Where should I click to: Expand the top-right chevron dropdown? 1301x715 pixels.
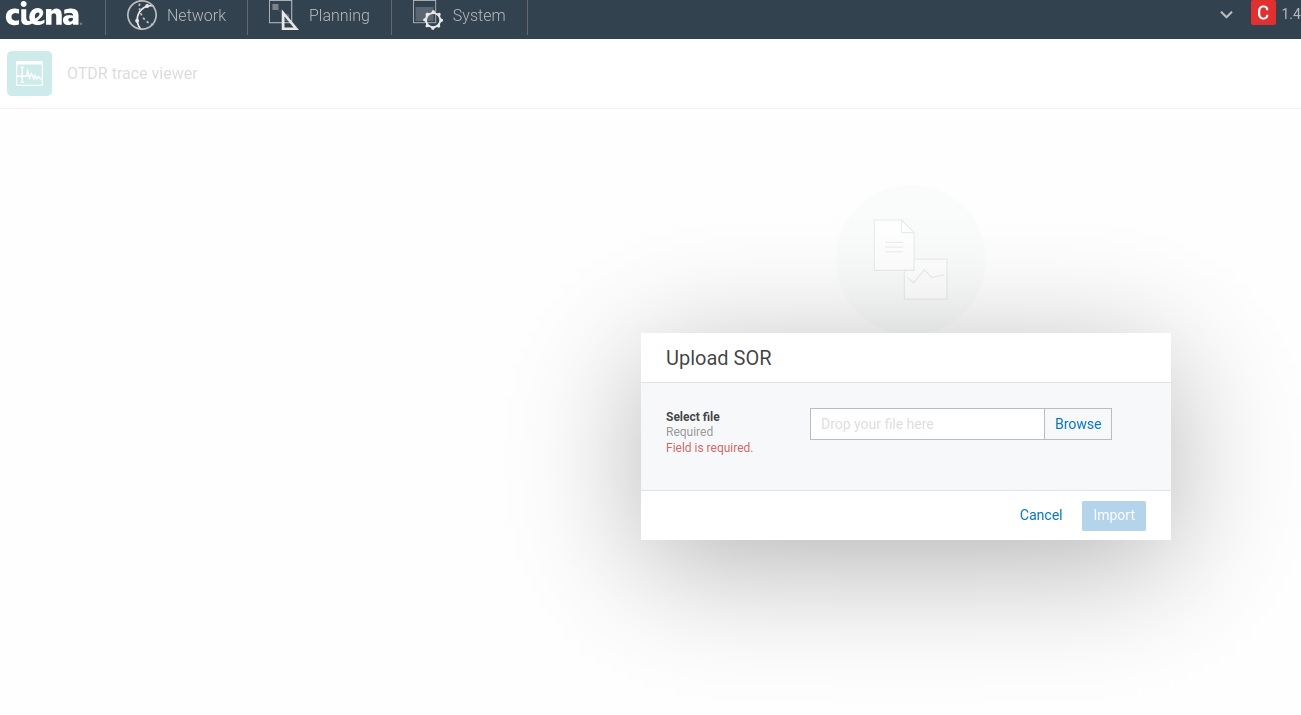[1226, 15]
